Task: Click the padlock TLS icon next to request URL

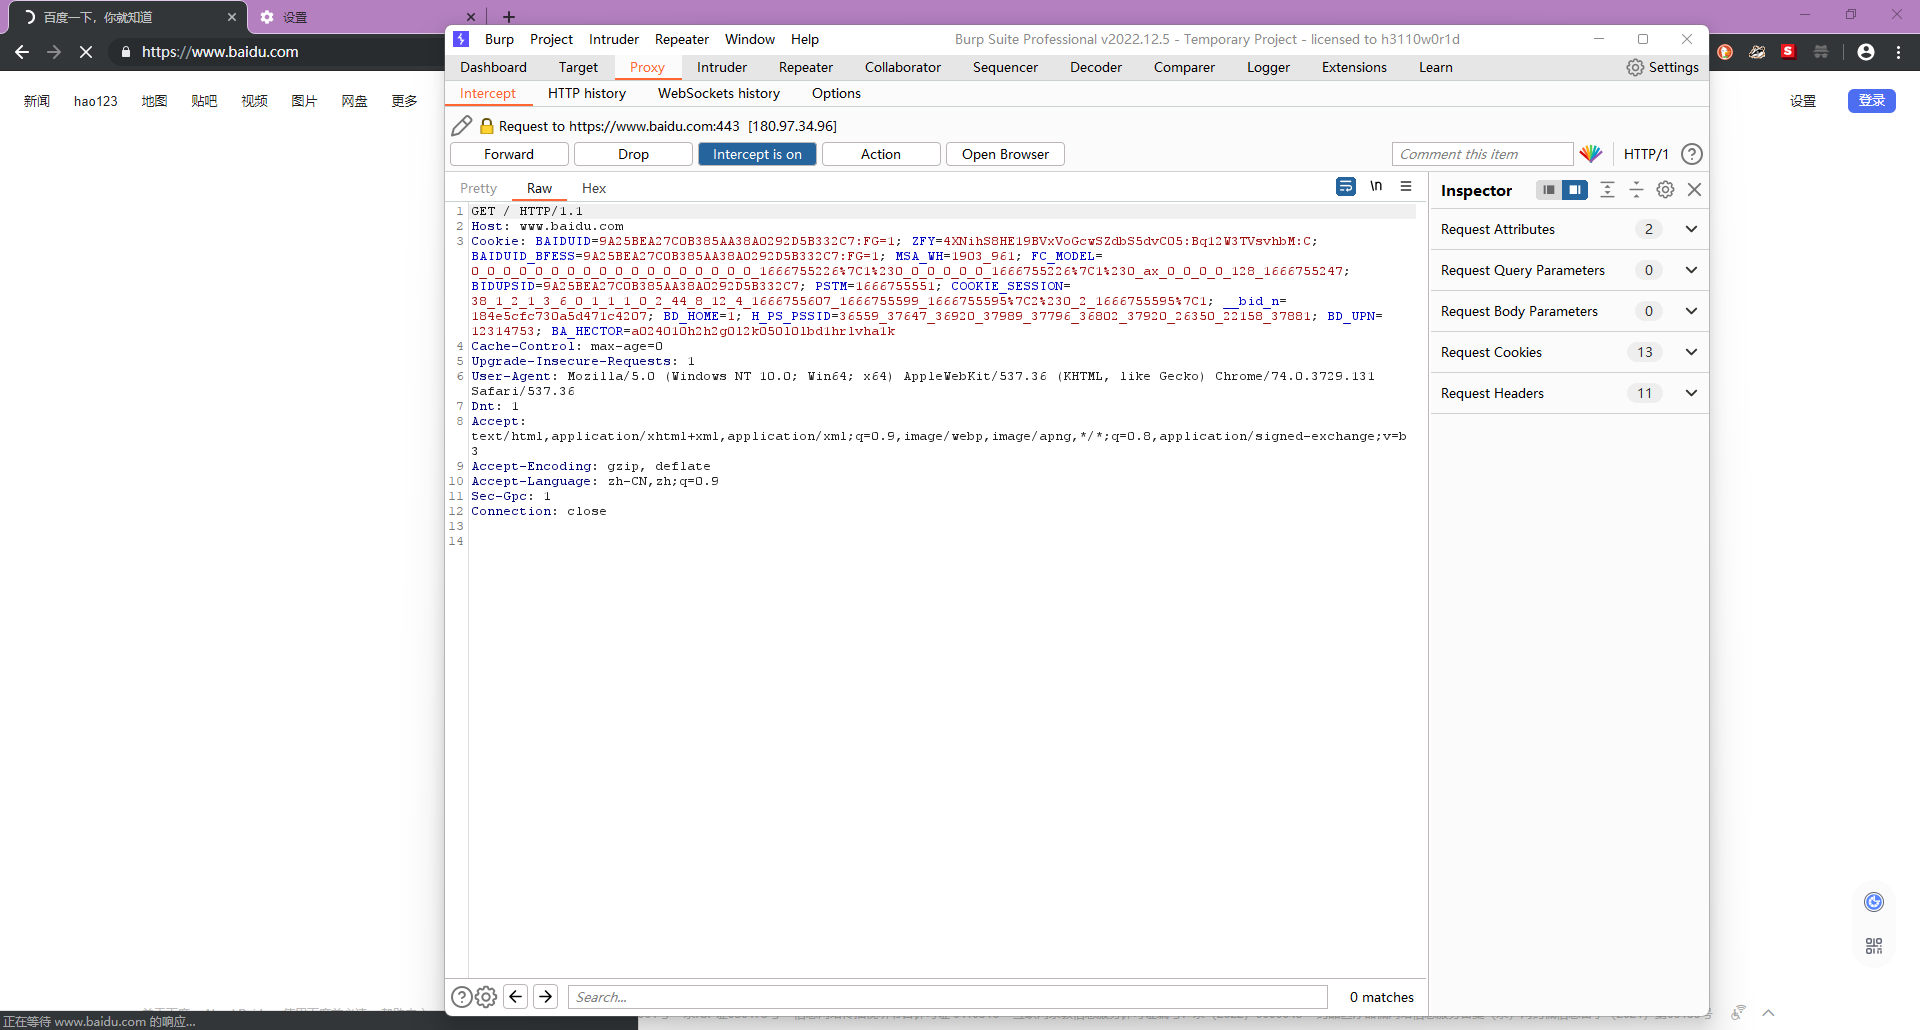Action: (x=487, y=126)
